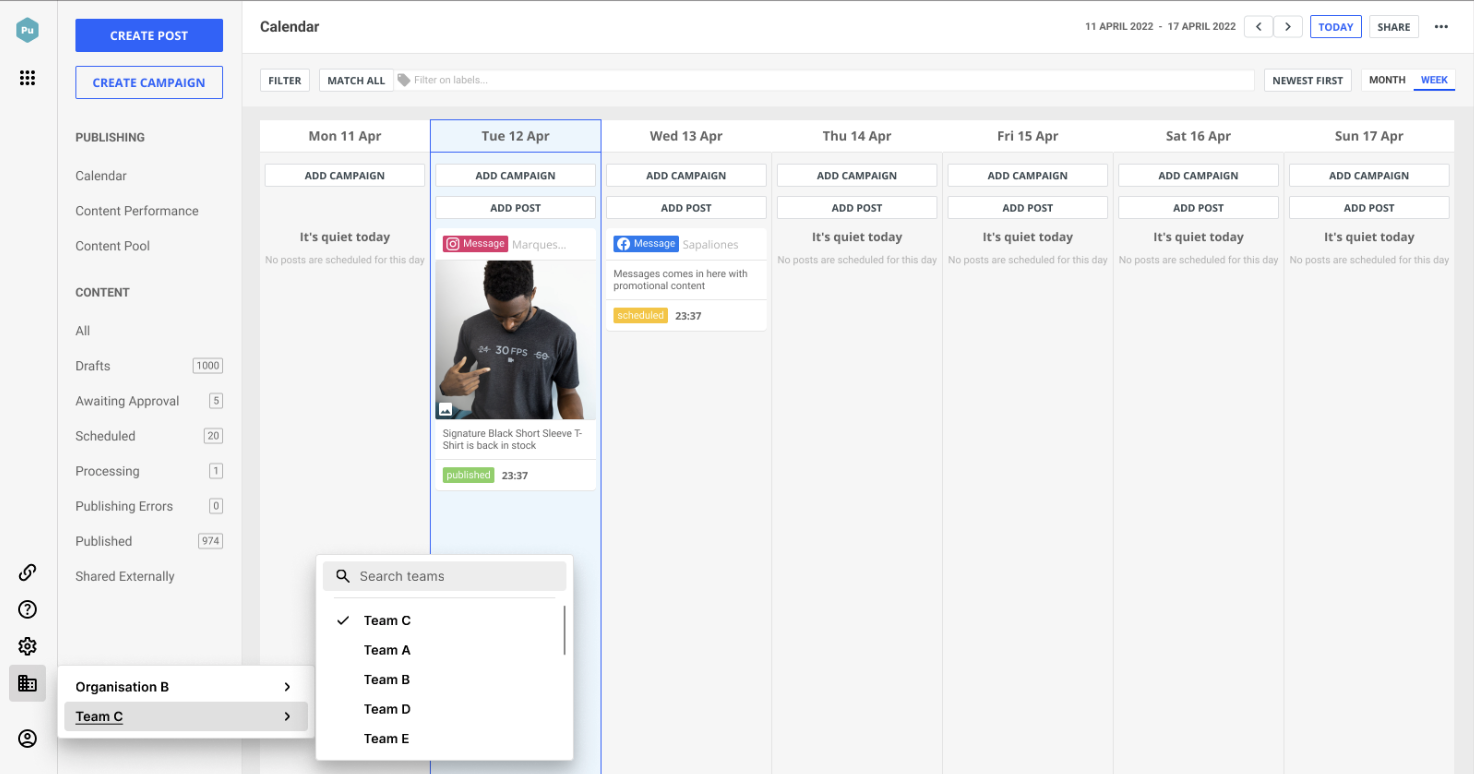
Task: Select Team D in teams list
Action: click(x=387, y=709)
